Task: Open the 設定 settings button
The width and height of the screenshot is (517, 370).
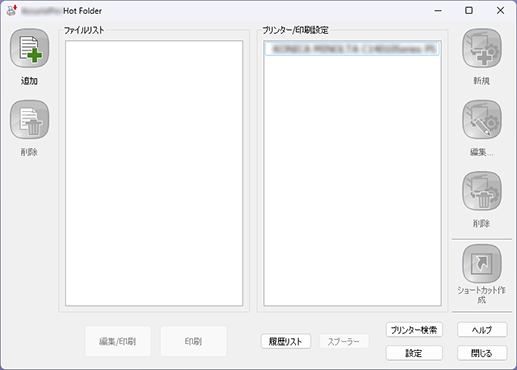Action: (414, 353)
